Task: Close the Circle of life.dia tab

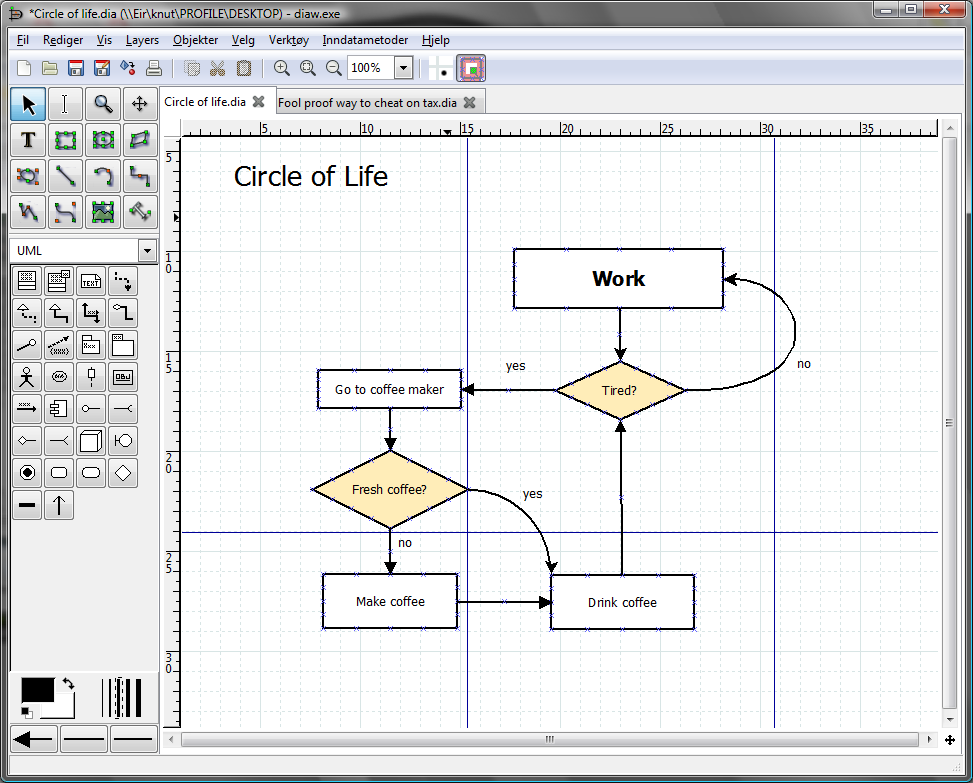Action: click(x=259, y=102)
